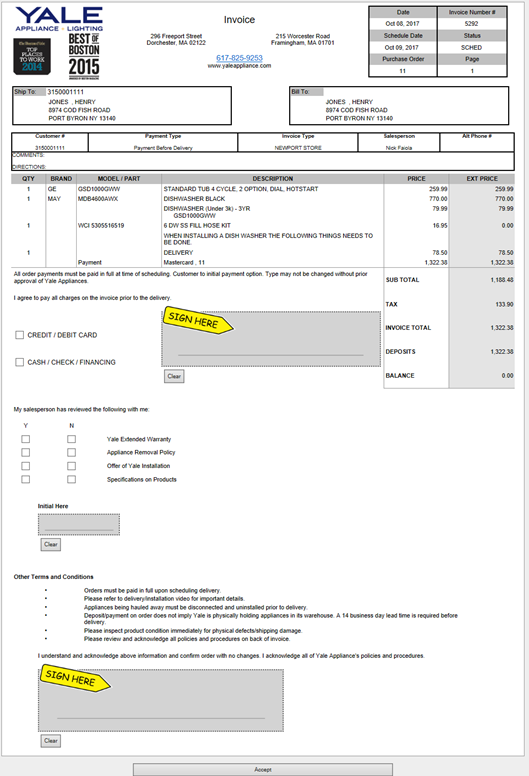This screenshot has height=776, width=529.
Task: Tick N for Offer of Yale Installation
Action: 72,466
